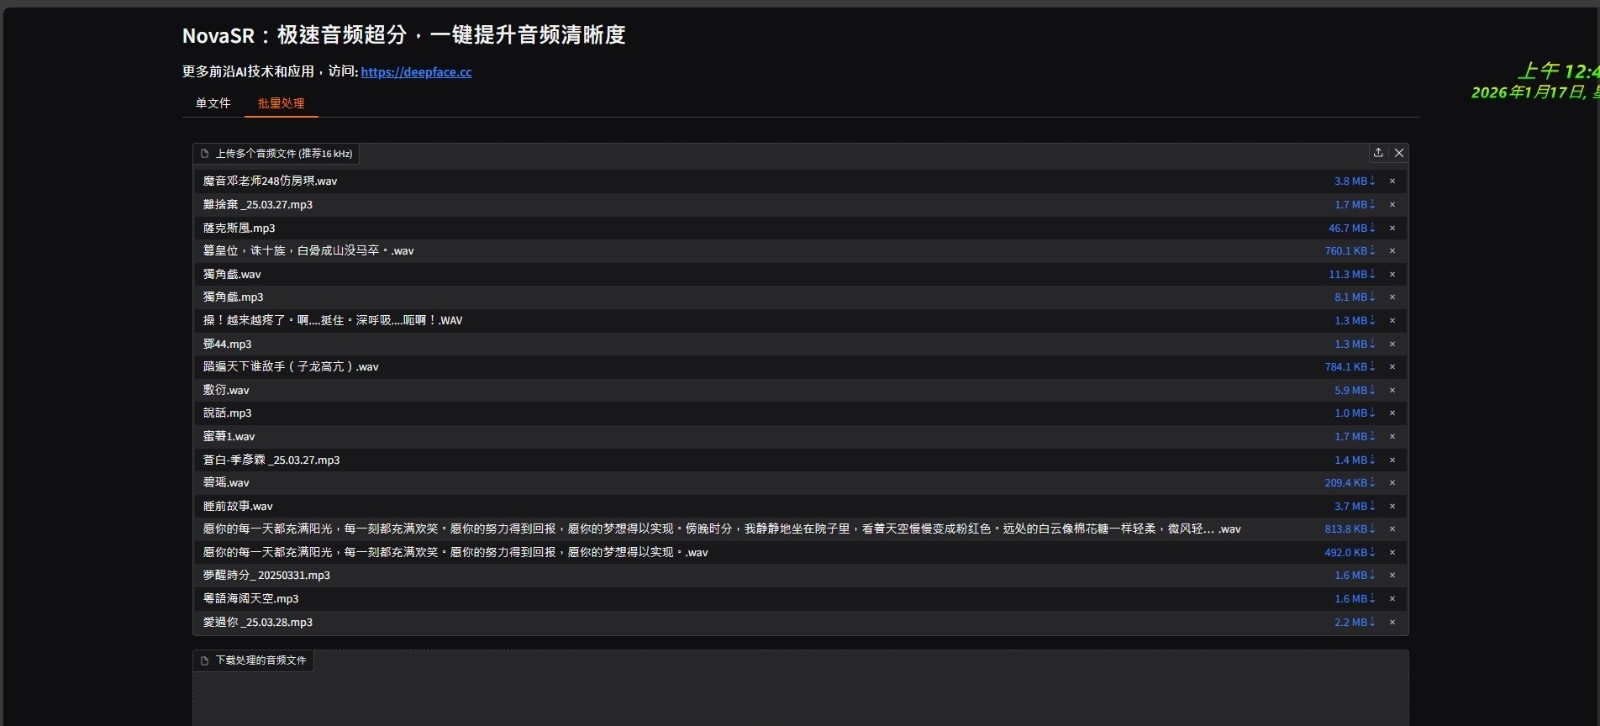Remove 夢醒時分_ 20250331.mp3 from the list
The width and height of the screenshot is (1600, 726).
(1392, 575)
